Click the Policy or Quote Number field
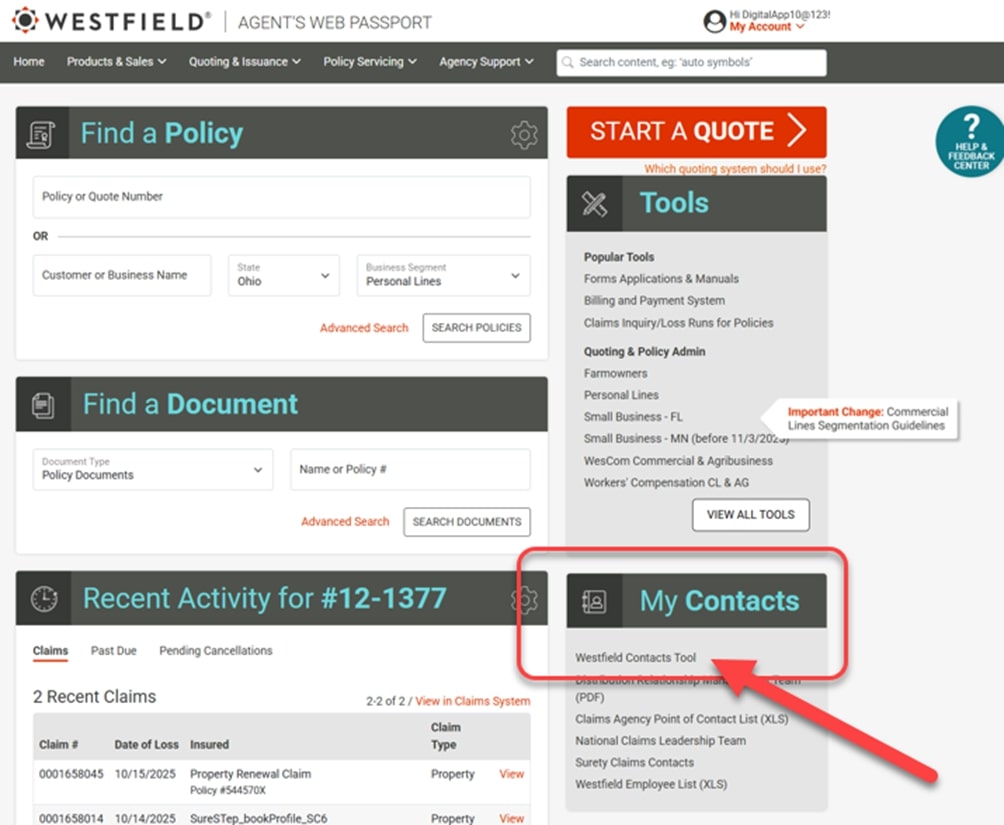The height and width of the screenshot is (825, 1004). tap(281, 197)
